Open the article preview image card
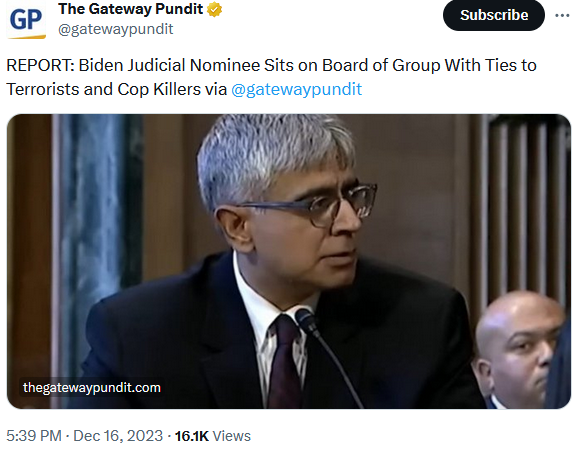This screenshot has width=585, height=451. pyautogui.click(x=289, y=261)
